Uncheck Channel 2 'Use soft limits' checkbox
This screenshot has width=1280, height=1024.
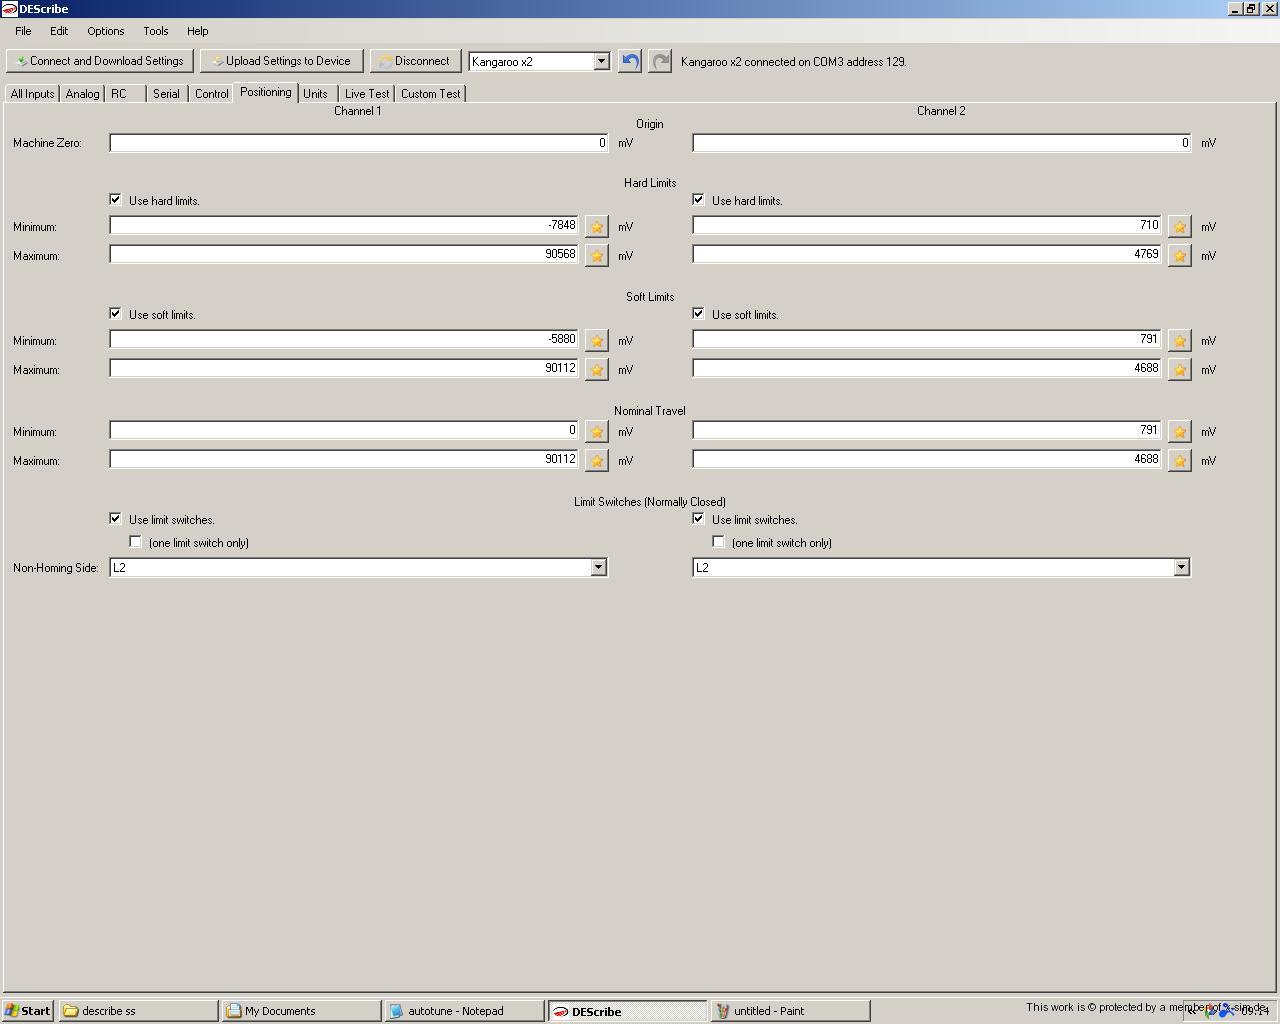pos(699,314)
